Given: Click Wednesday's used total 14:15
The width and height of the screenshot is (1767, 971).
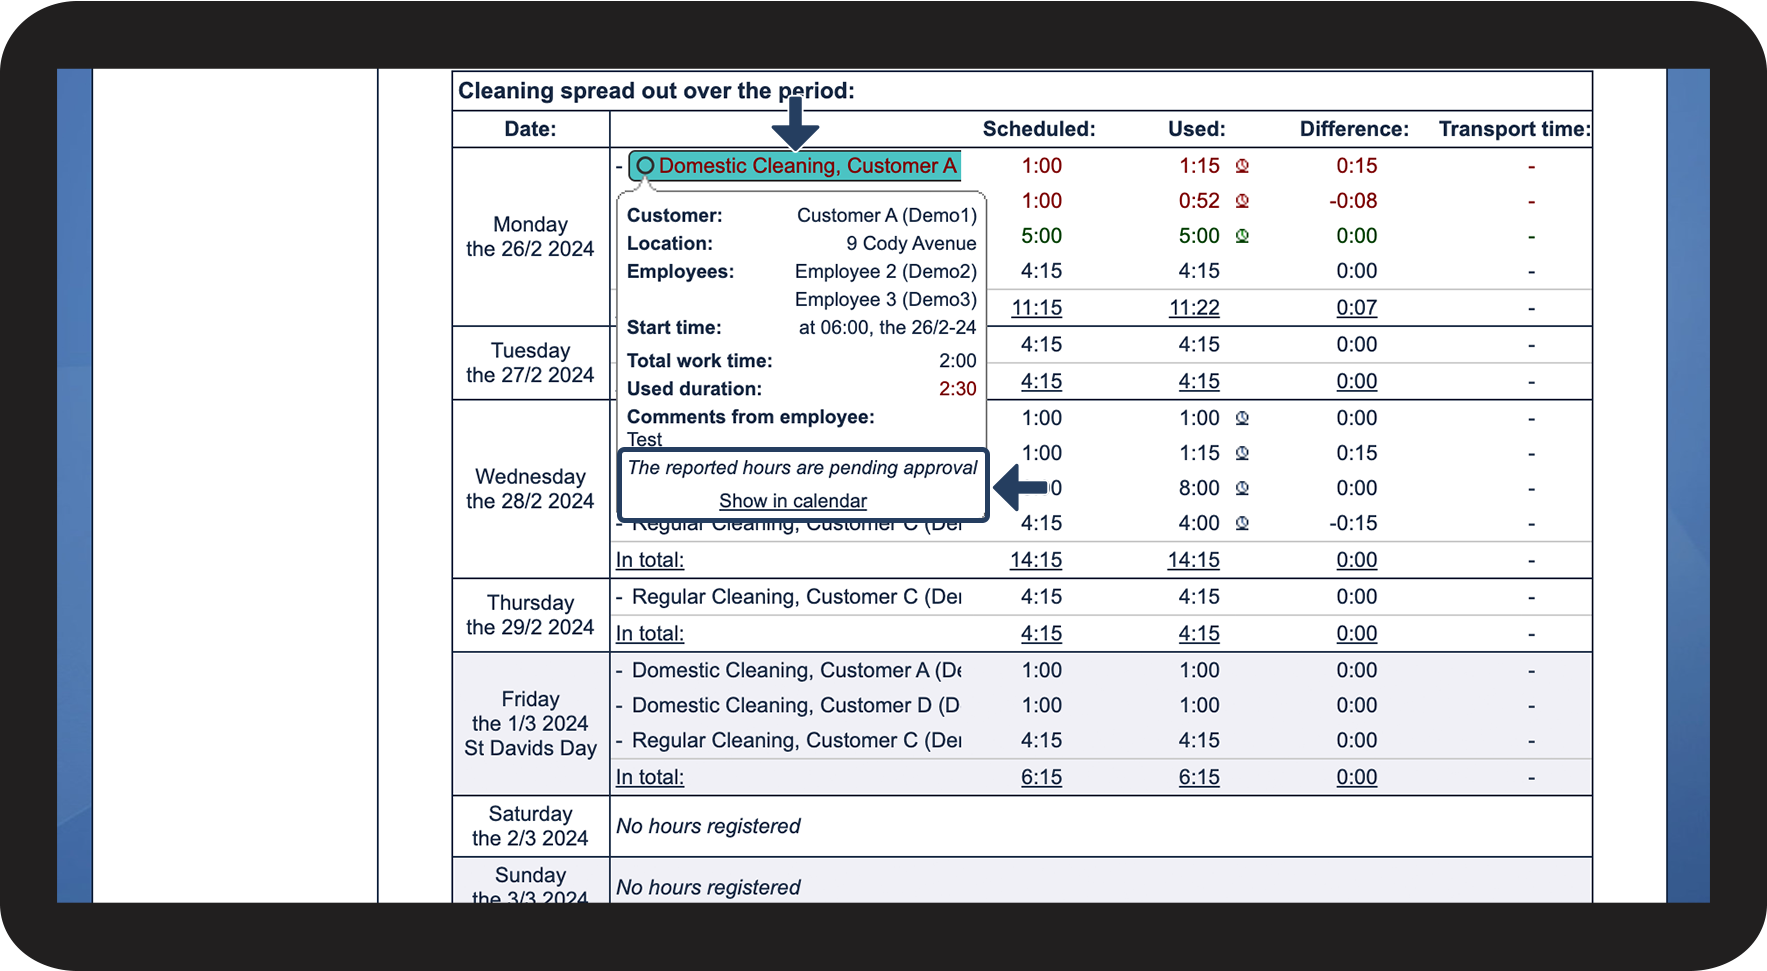Looking at the screenshot, I should click(x=1194, y=560).
